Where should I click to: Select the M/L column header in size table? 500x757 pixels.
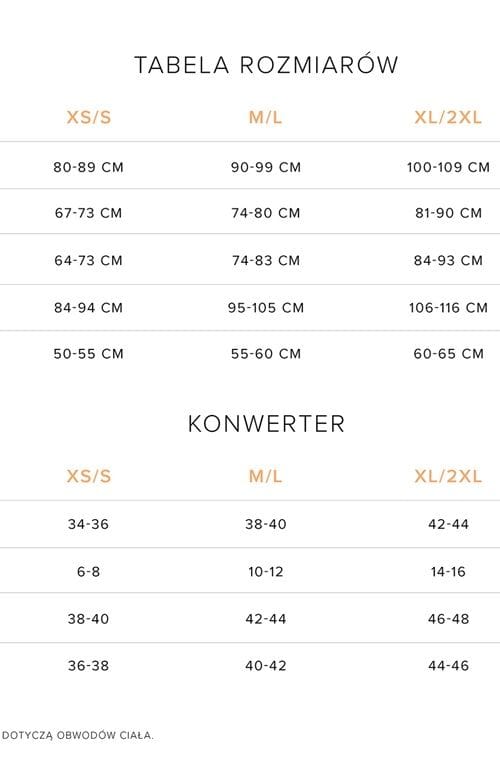(265, 117)
